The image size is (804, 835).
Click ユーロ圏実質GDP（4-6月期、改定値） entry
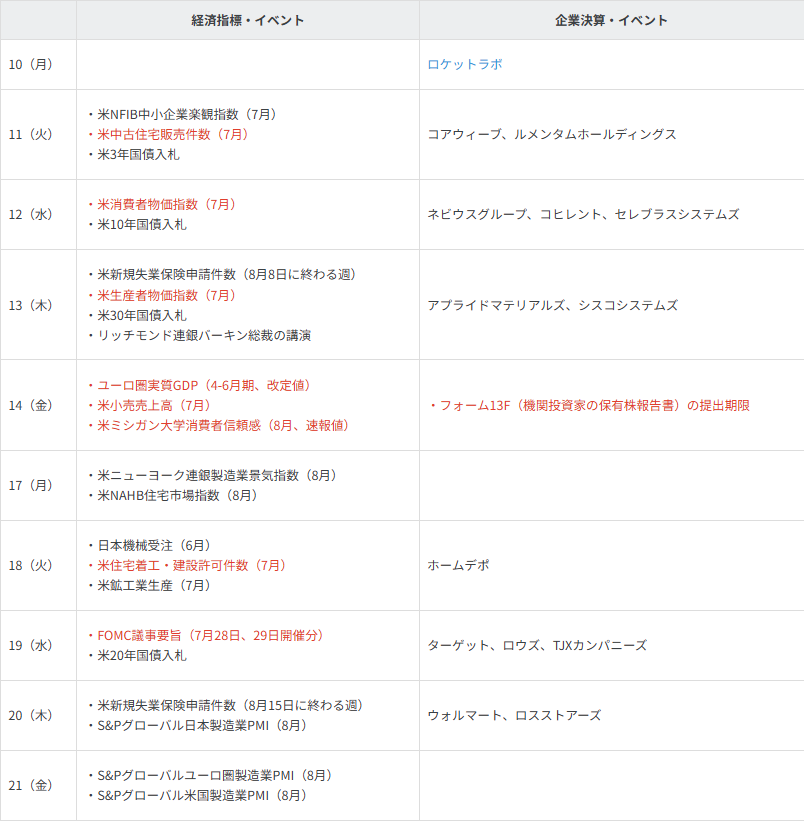click(200, 385)
